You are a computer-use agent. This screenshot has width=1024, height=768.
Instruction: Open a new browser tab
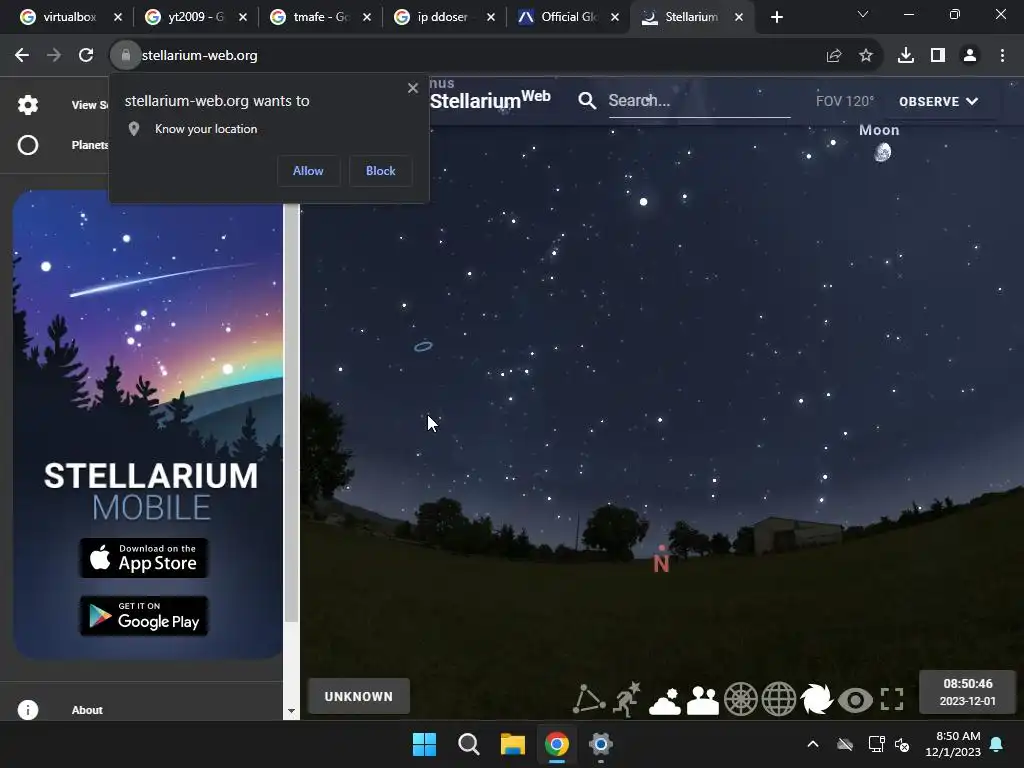(776, 17)
